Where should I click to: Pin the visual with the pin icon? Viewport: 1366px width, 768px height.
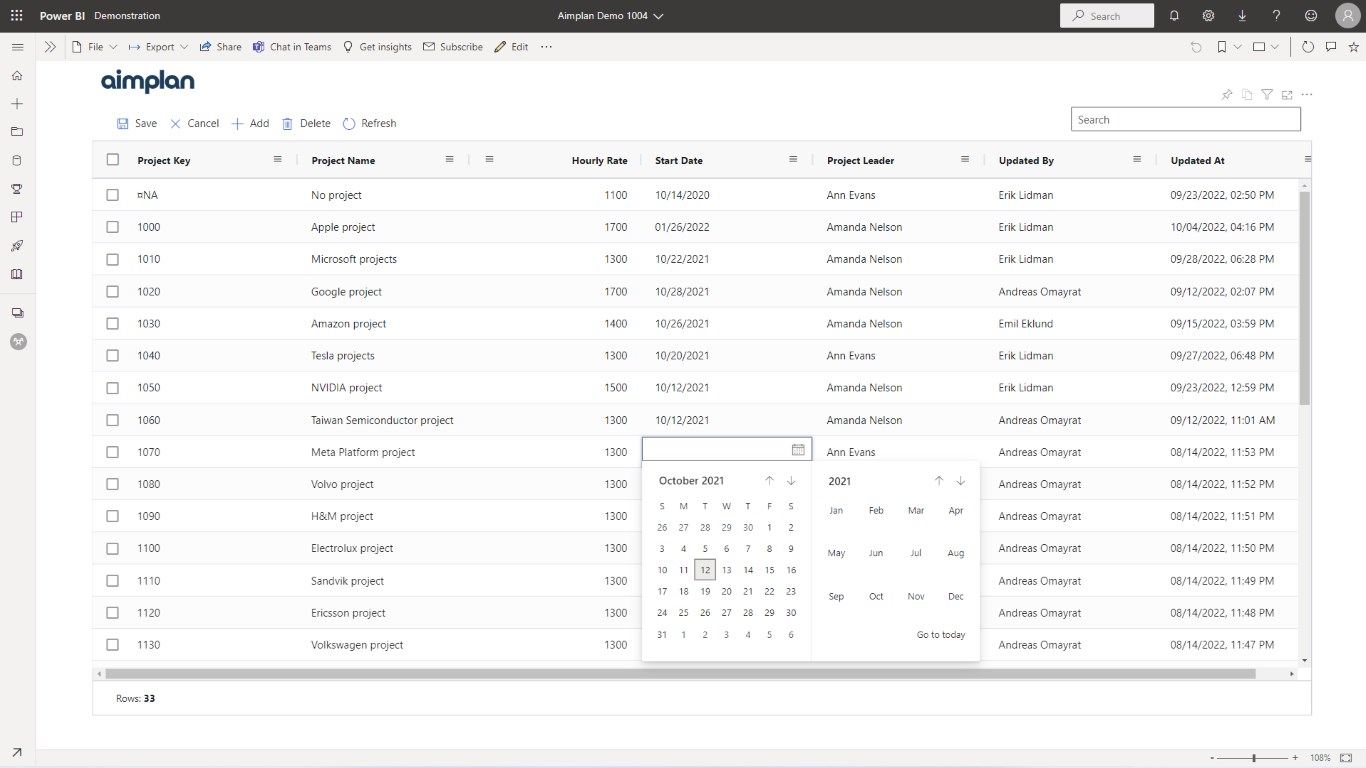1227,95
